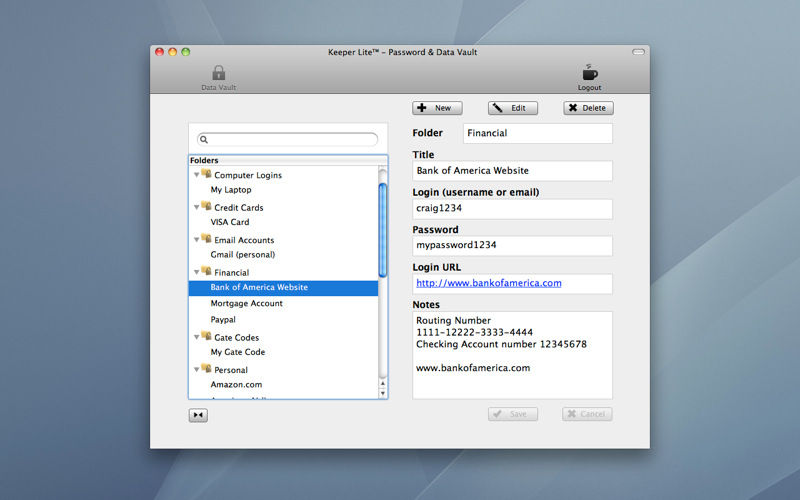This screenshot has width=800, height=500.
Task: Click the Logout coffee cup icon
Action: click(x=589, y=73)
